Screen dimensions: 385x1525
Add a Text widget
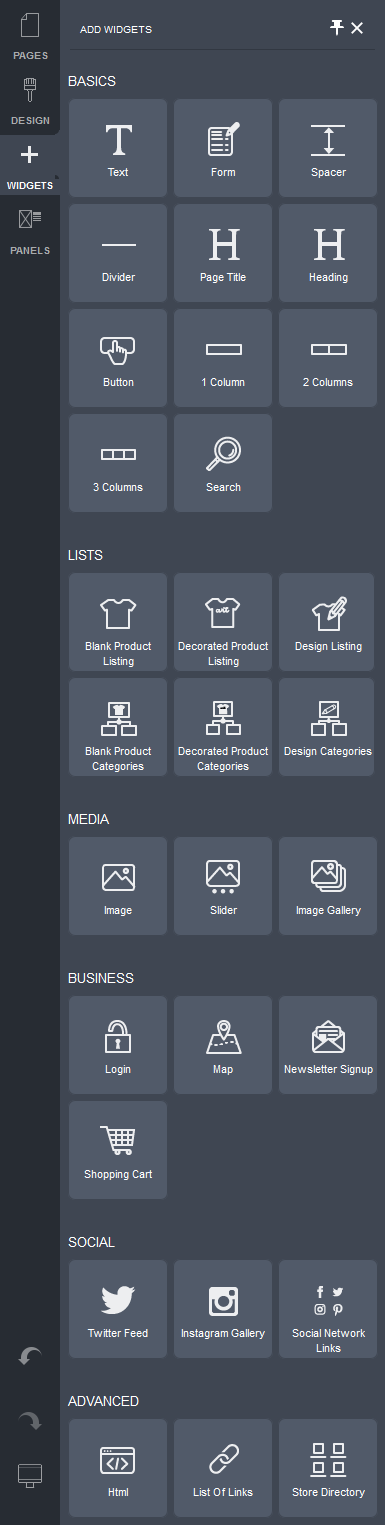[118, 148]
